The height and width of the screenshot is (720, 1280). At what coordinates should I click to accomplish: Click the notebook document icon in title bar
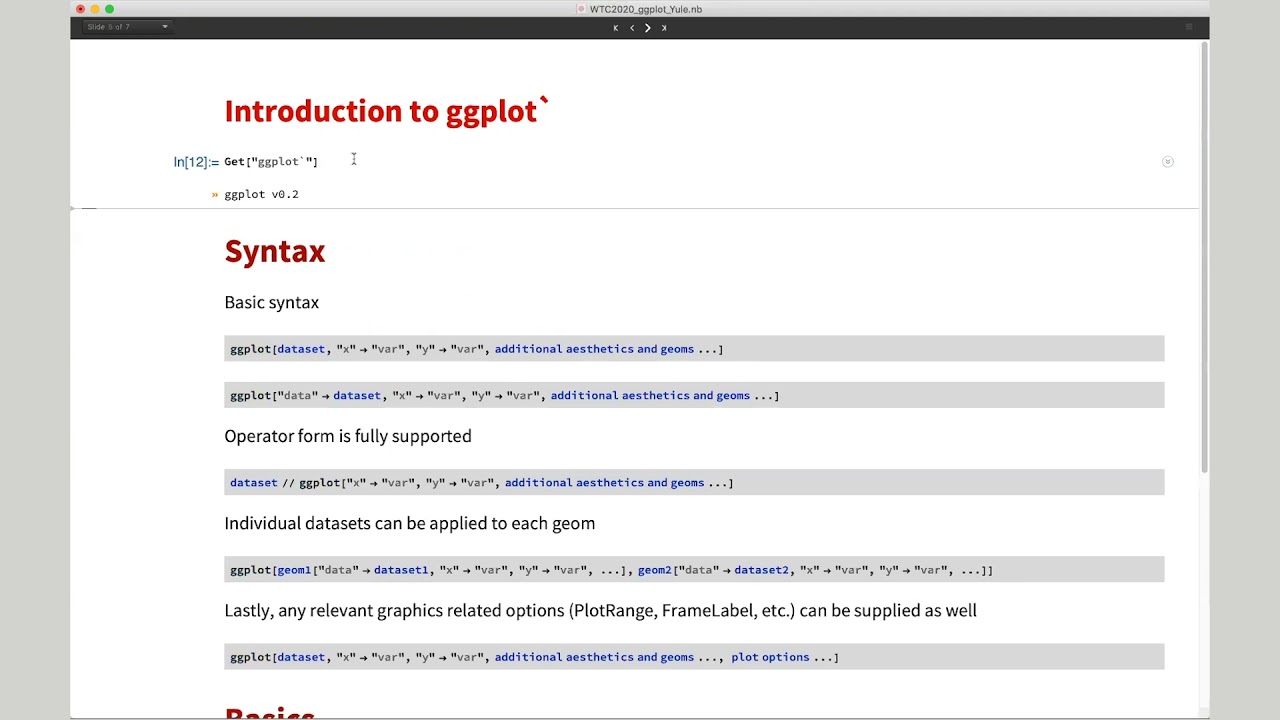pyautogui.click(x=581, y=9)
